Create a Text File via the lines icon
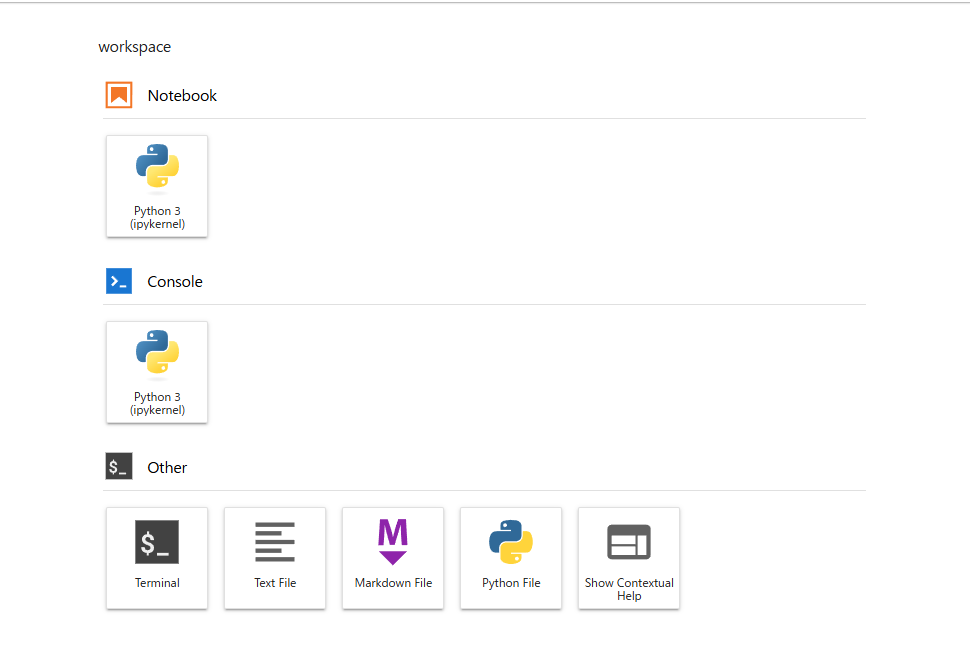The height and width of the screenshot is (646, 970). 275,541
